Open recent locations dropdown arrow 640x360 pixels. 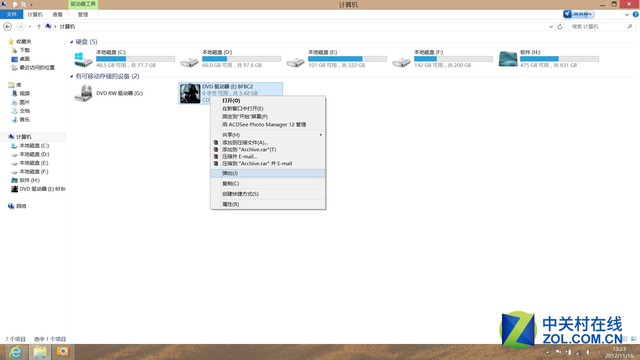click(x=30, y=27)
